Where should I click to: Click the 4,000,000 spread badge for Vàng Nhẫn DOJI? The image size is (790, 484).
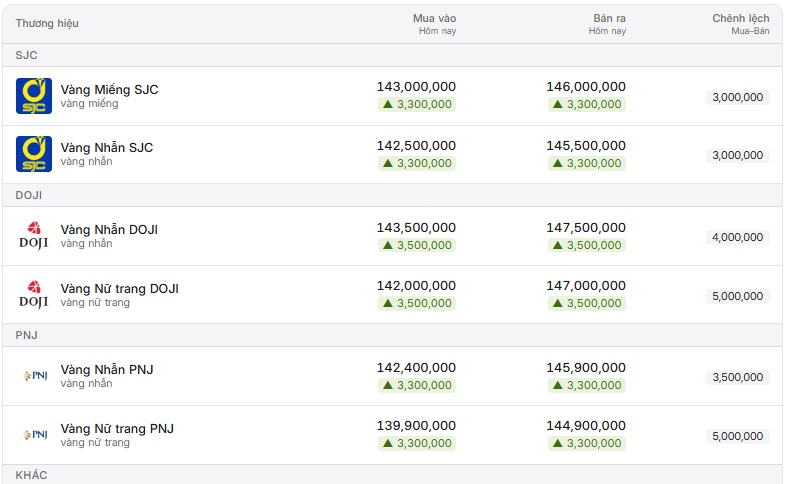point(738,237)
